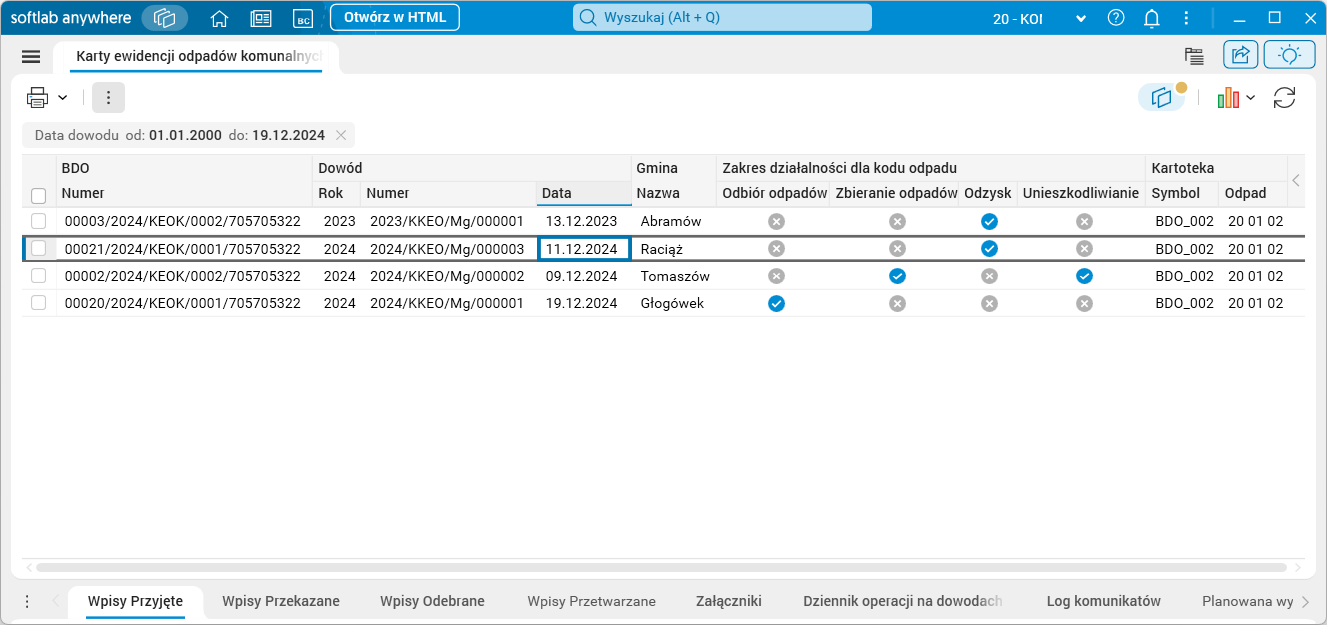
Task: Click Odbiór odpadów X icon for Abramów
Action: [x=776, y=221]
